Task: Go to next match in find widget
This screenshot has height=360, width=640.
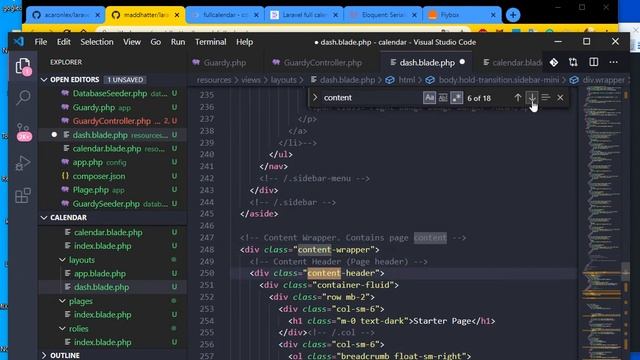Action: (x=532, y=98)
